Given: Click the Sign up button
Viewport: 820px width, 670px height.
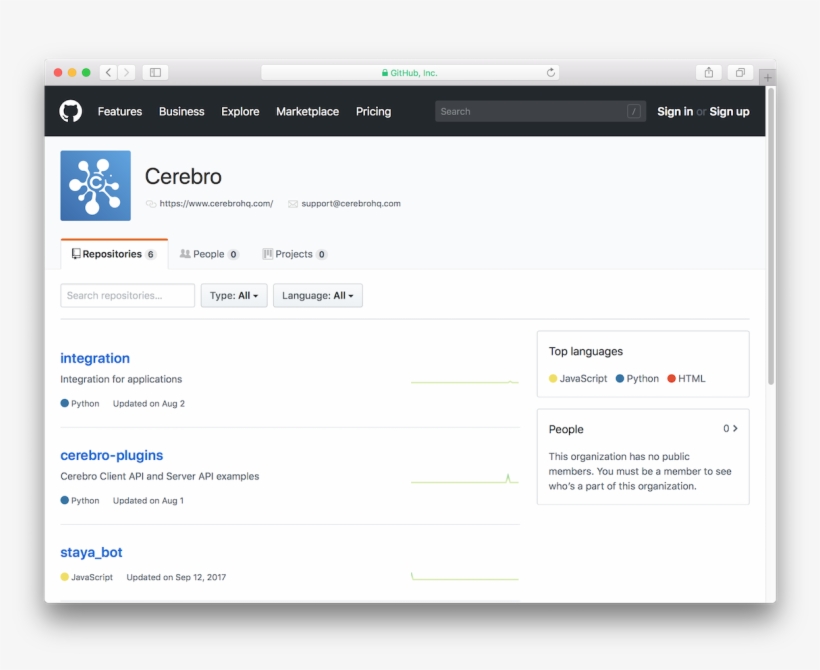Looking at the screenshot, I should pyautogui.click(x=729, y=111).
